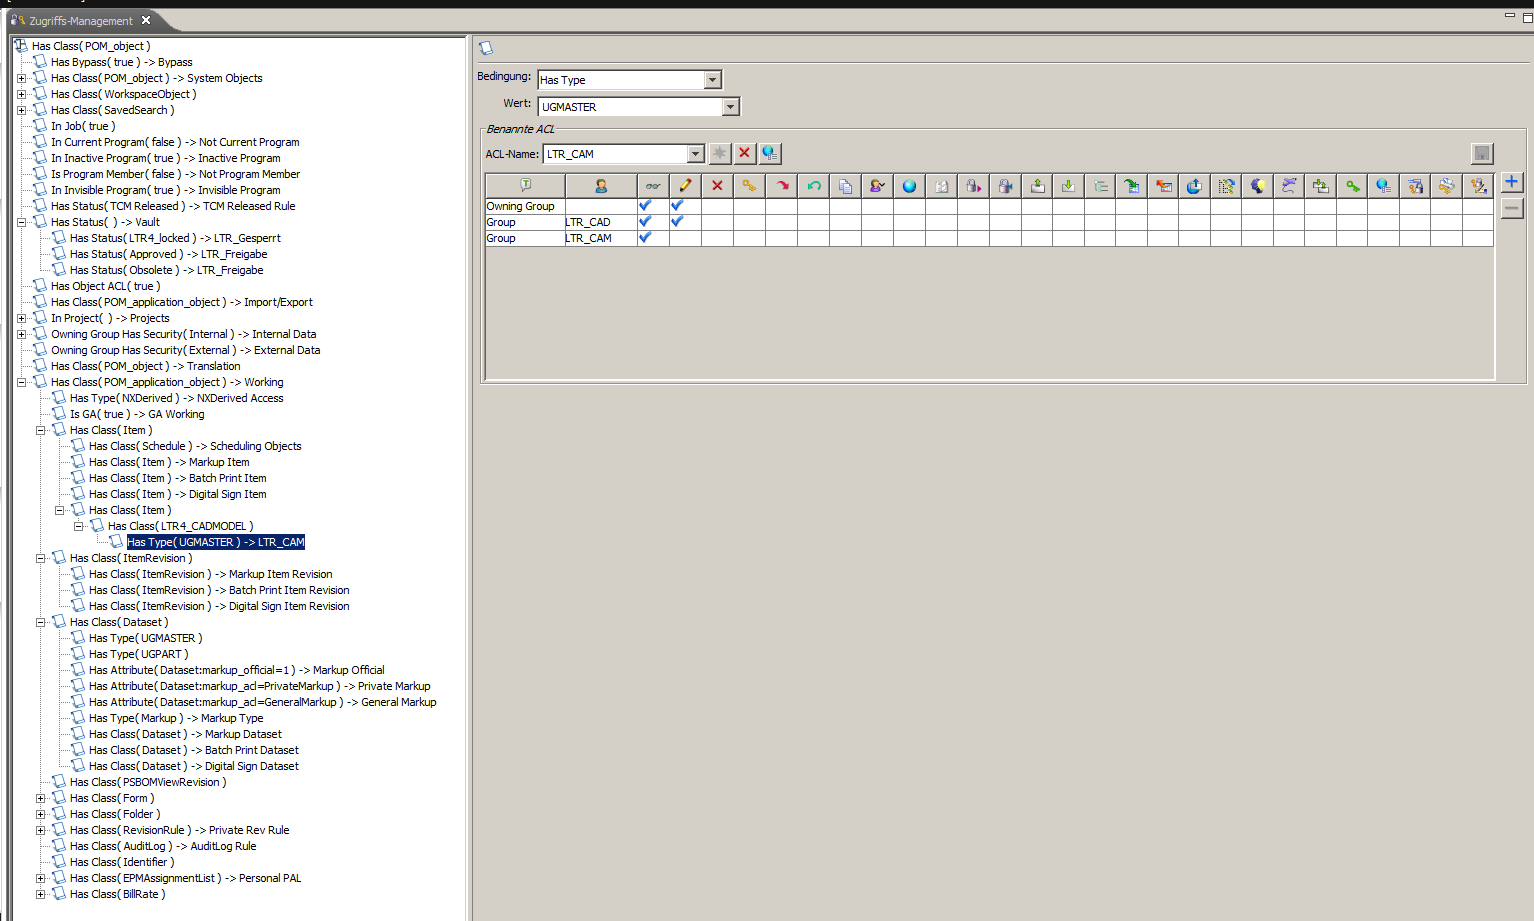The height and width of the screenshot is (921, 1534).
Task: Click the blue plus add-row button
Action: (1512, 182)
